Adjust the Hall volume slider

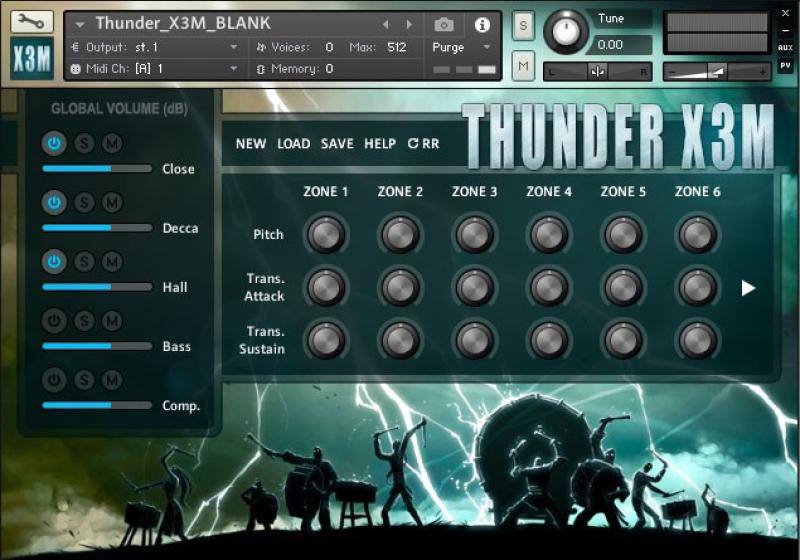(97, 287)
